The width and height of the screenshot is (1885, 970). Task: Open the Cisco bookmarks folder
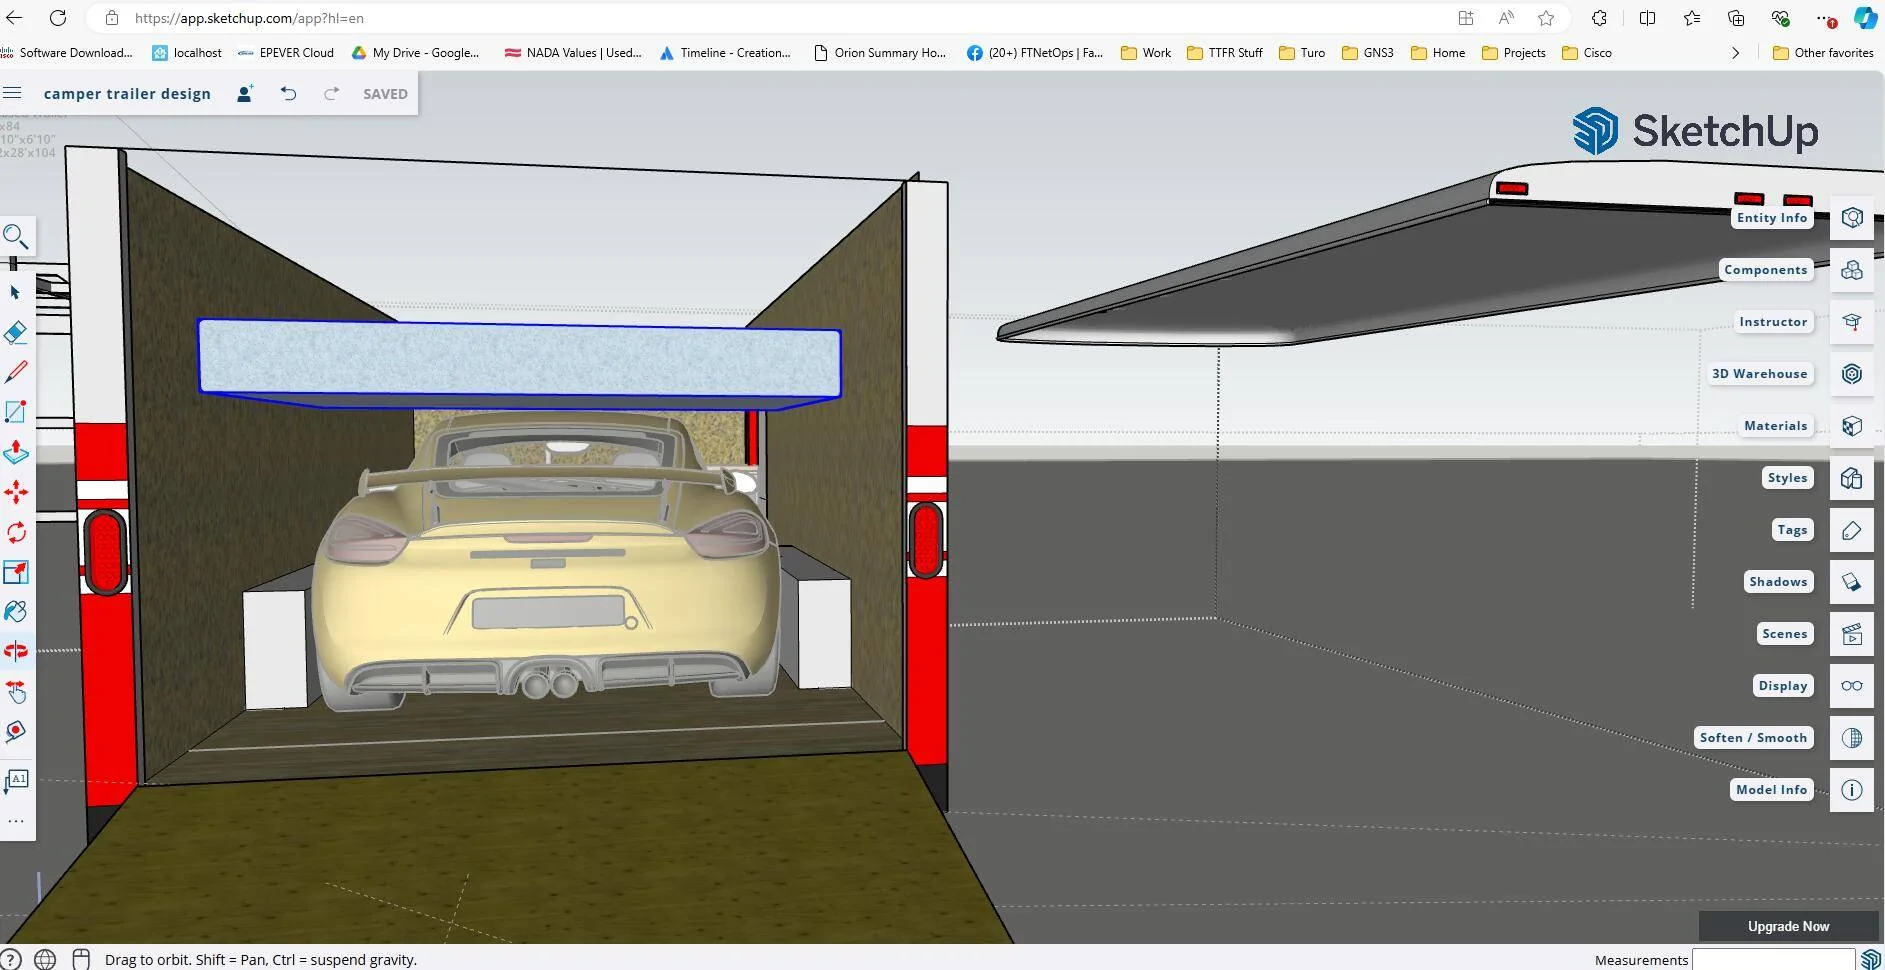point(1586,53)
